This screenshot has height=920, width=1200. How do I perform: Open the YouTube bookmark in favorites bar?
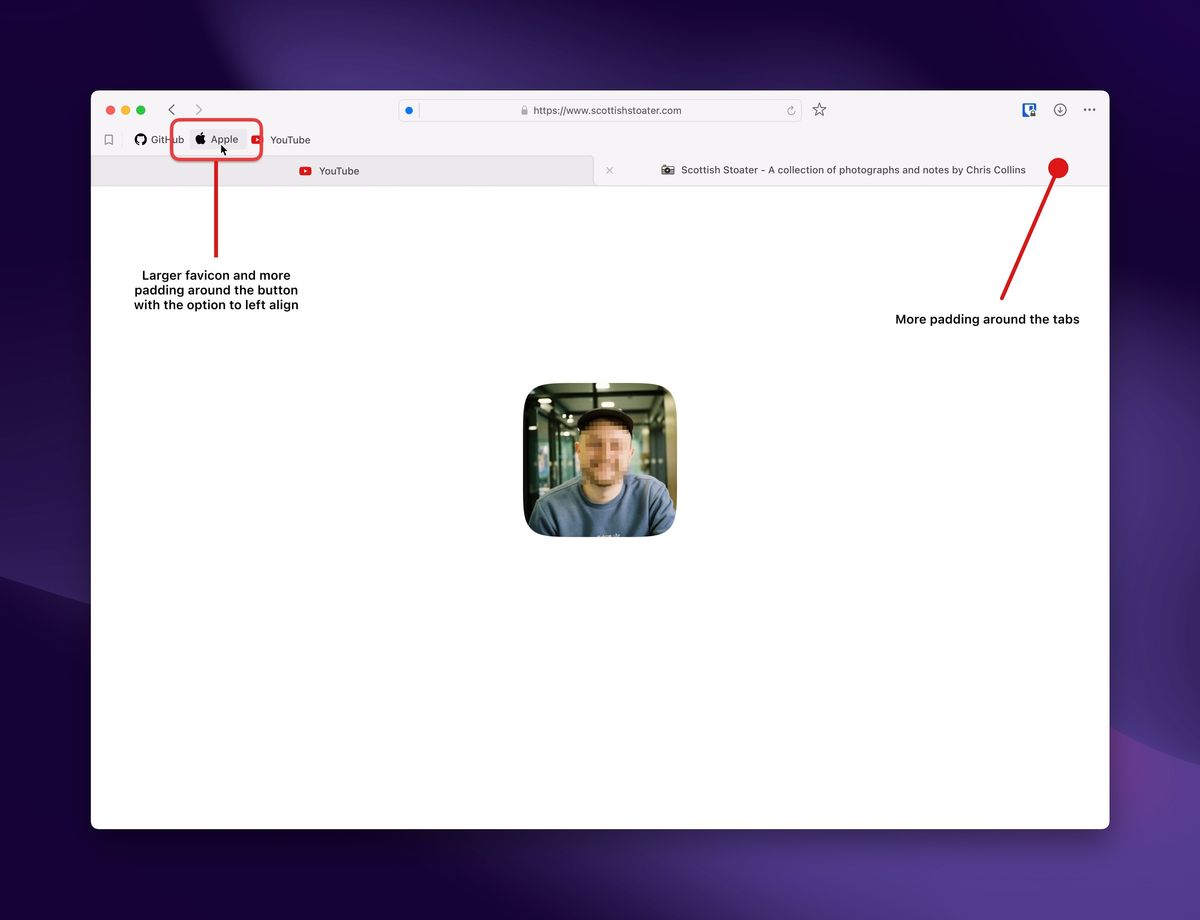(x=281, y=140)
